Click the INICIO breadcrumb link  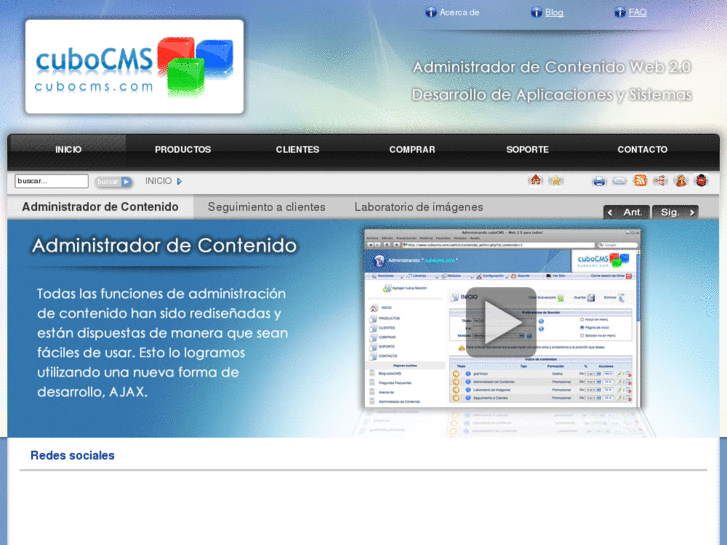(x=159, y=181)
